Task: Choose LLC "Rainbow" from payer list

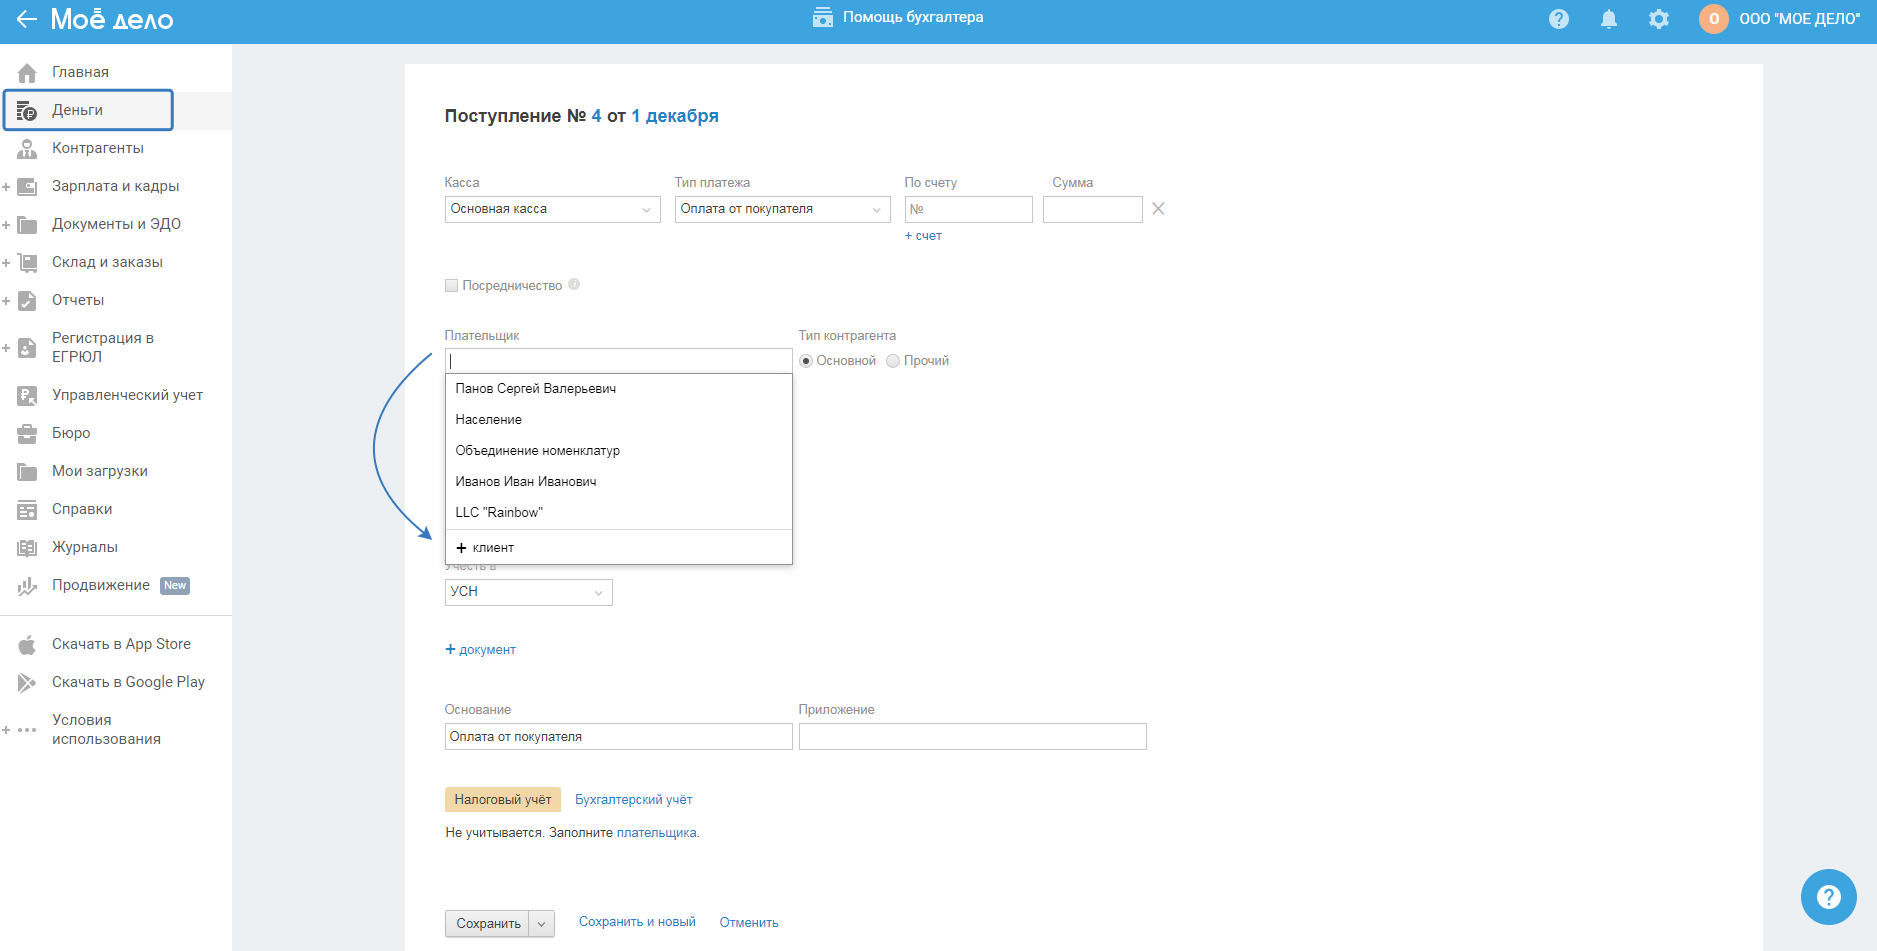Action: click(499, 513)
